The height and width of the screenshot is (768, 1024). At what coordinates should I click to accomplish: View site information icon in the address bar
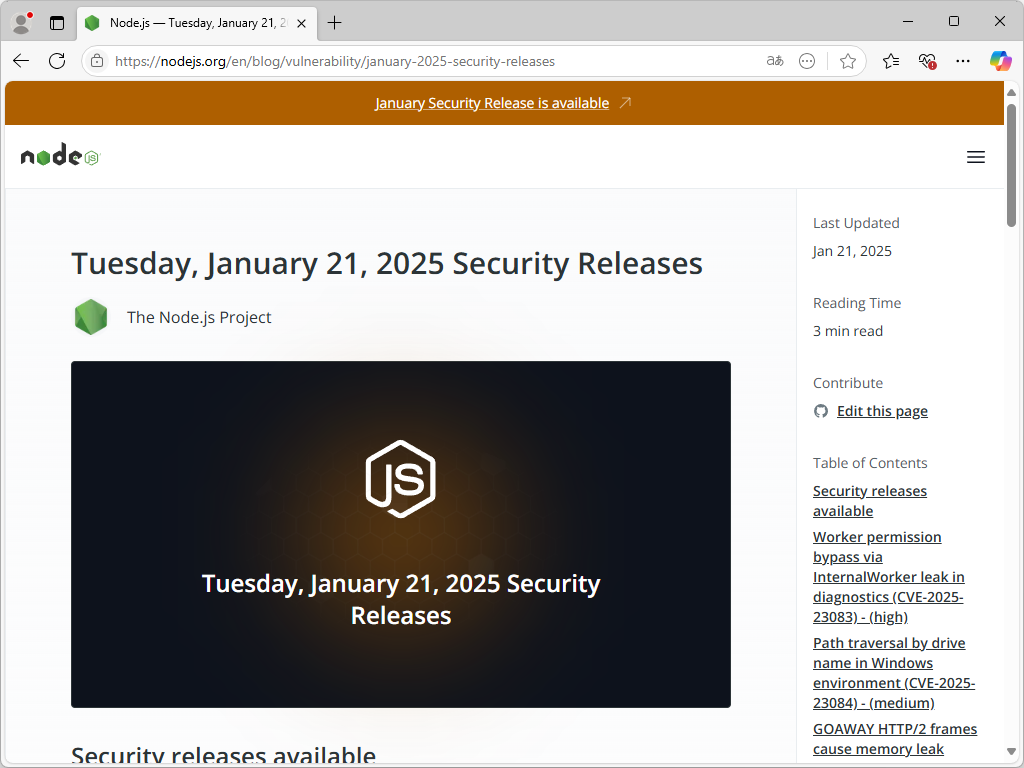tap(96, 61)
